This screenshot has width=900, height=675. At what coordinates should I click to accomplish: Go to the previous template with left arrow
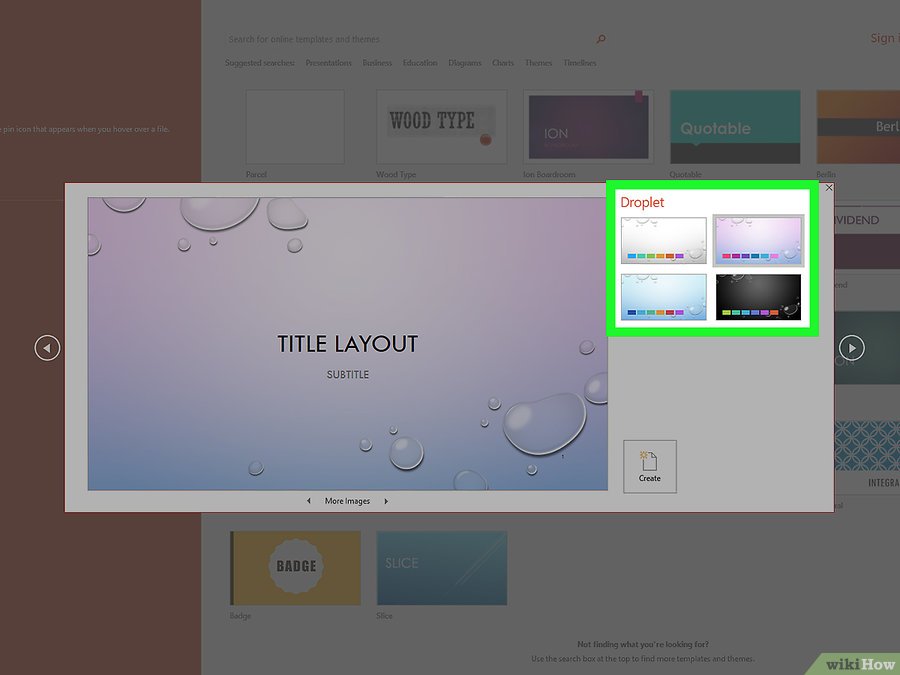click(x=47, y=348)
